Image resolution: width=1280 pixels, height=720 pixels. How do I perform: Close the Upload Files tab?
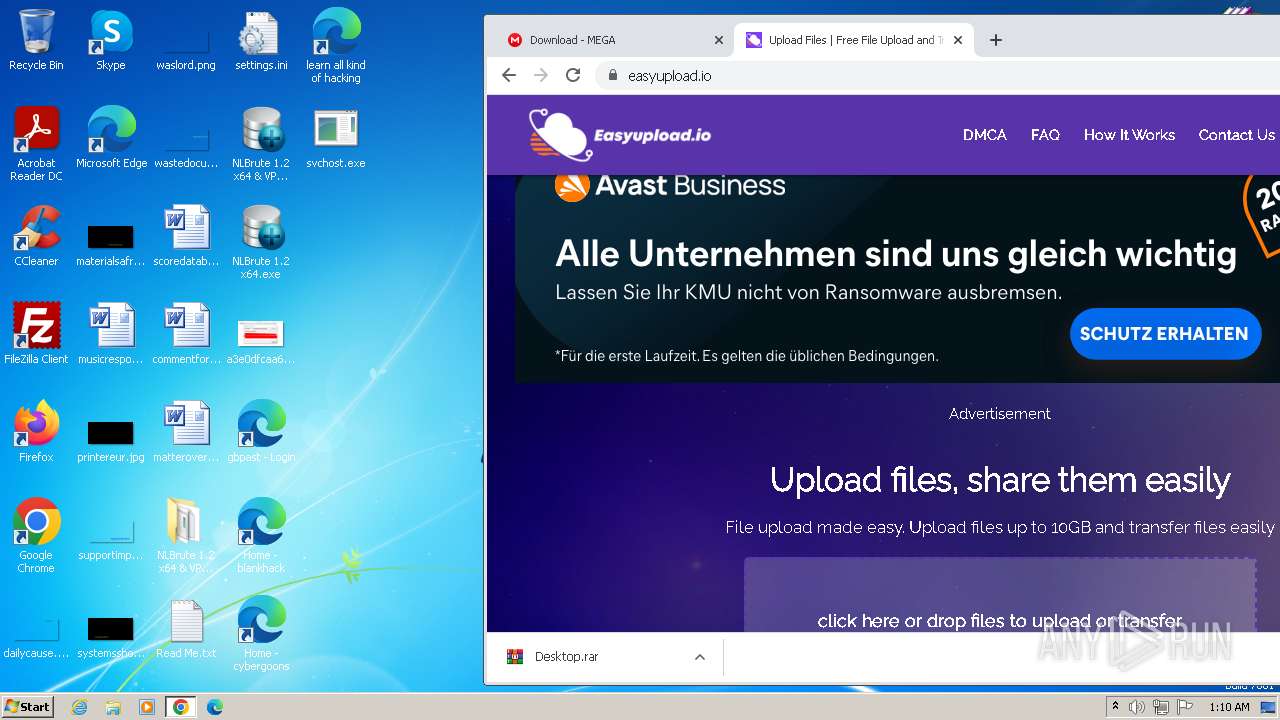(958, 40)
